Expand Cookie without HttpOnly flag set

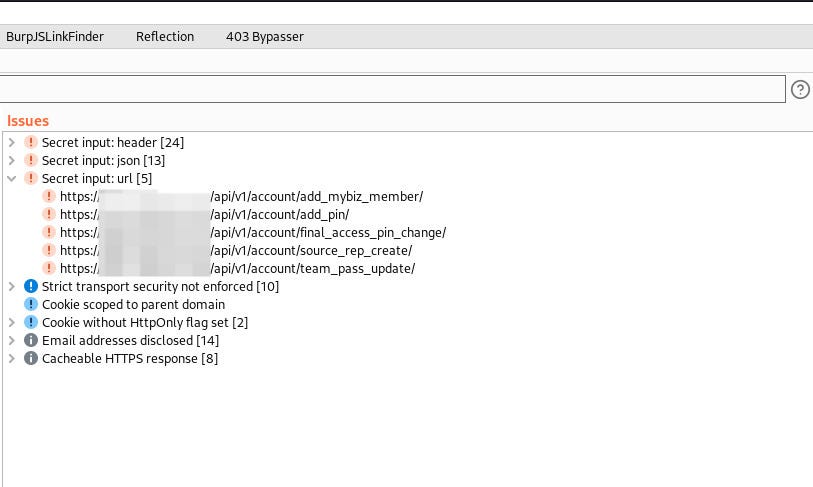click(x=12, y=322)
